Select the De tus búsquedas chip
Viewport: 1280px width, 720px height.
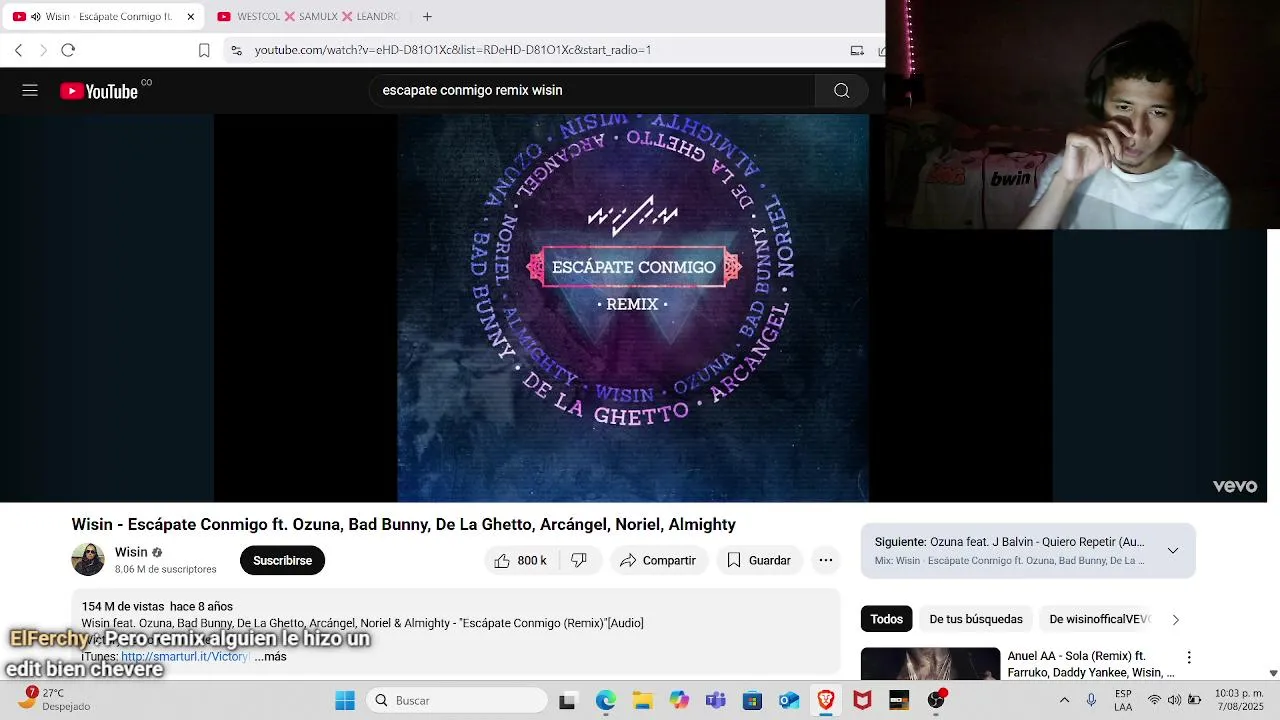[976, 619]
